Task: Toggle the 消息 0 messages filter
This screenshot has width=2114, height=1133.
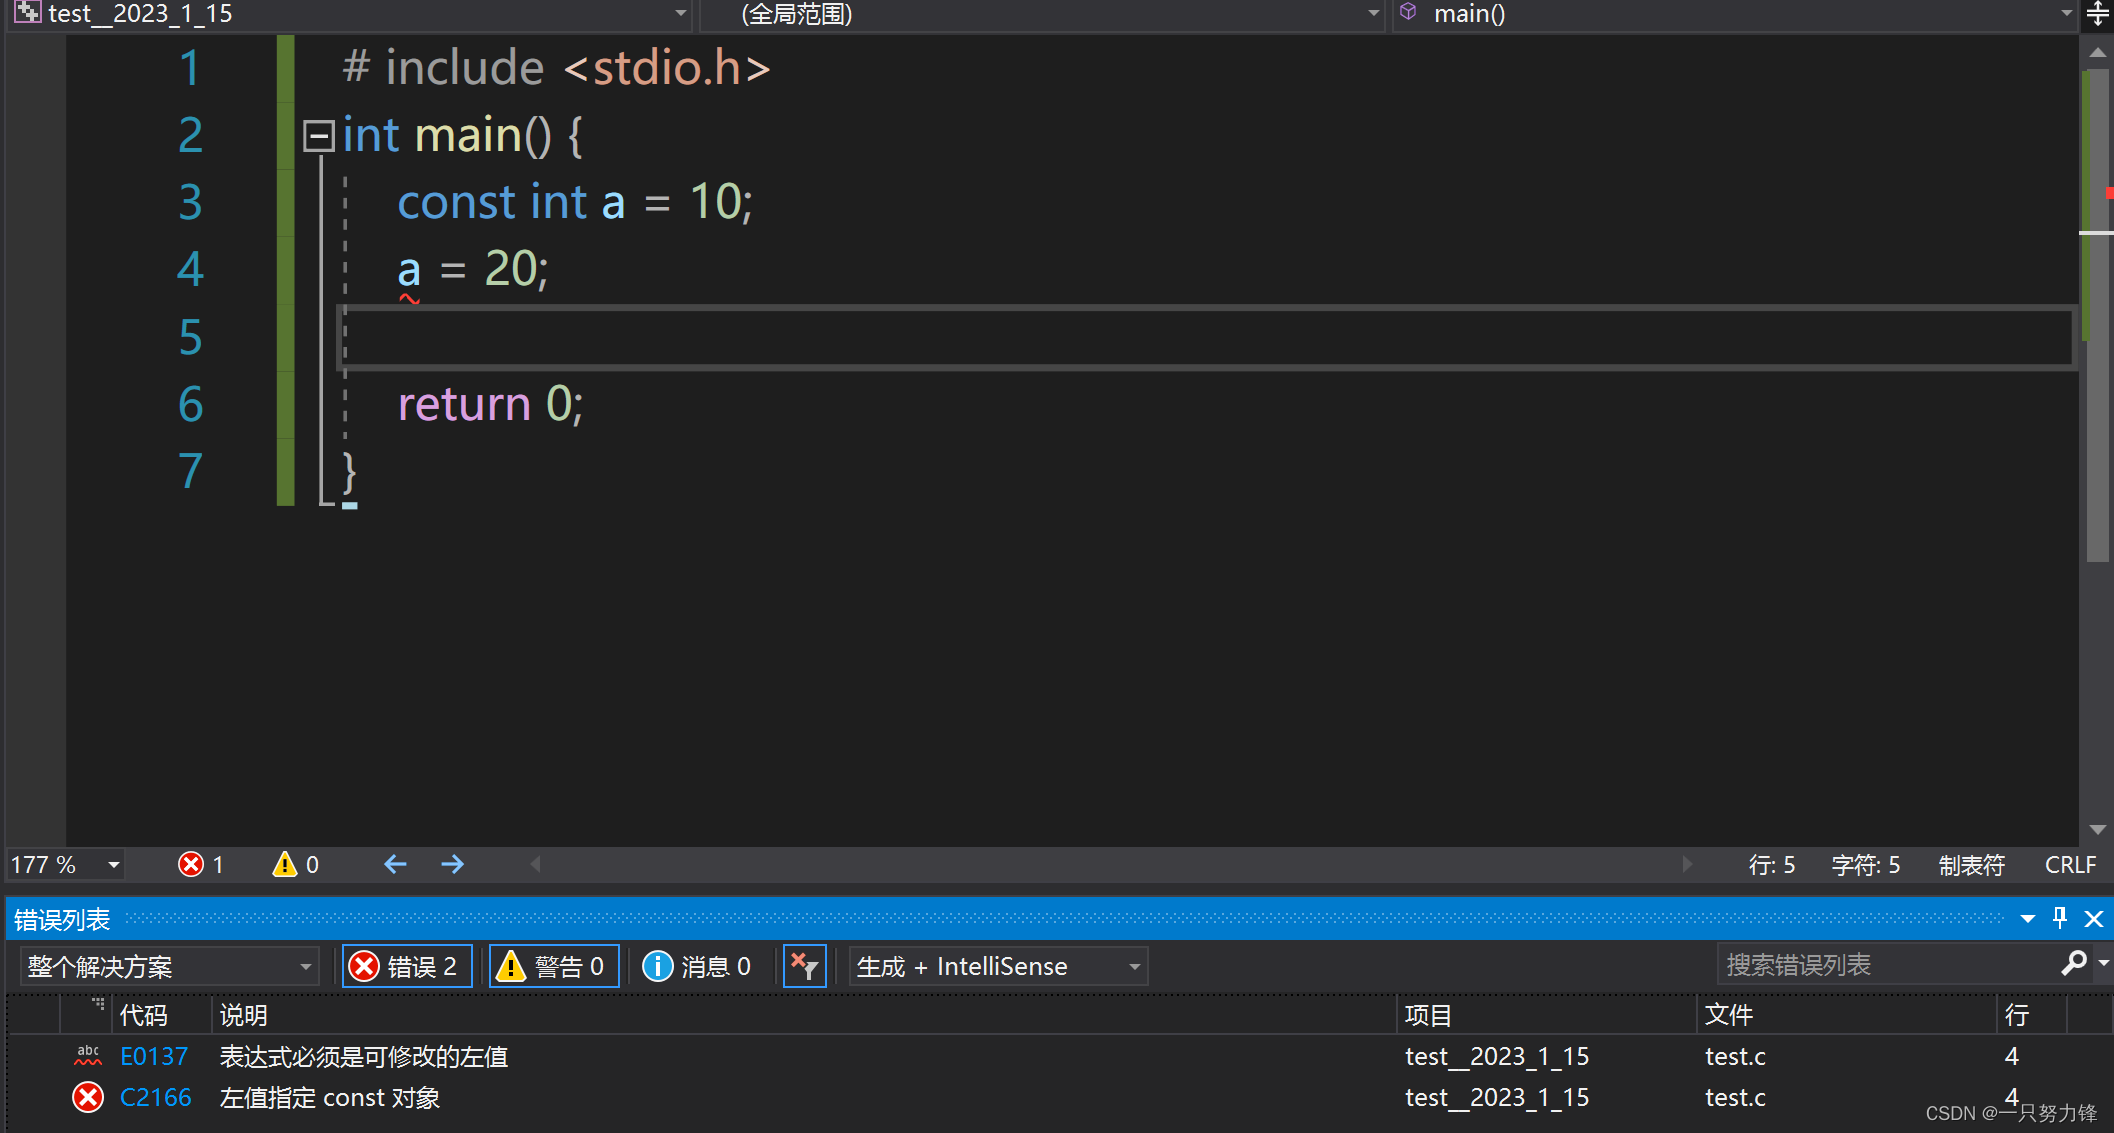Action: tap(697, 966)
